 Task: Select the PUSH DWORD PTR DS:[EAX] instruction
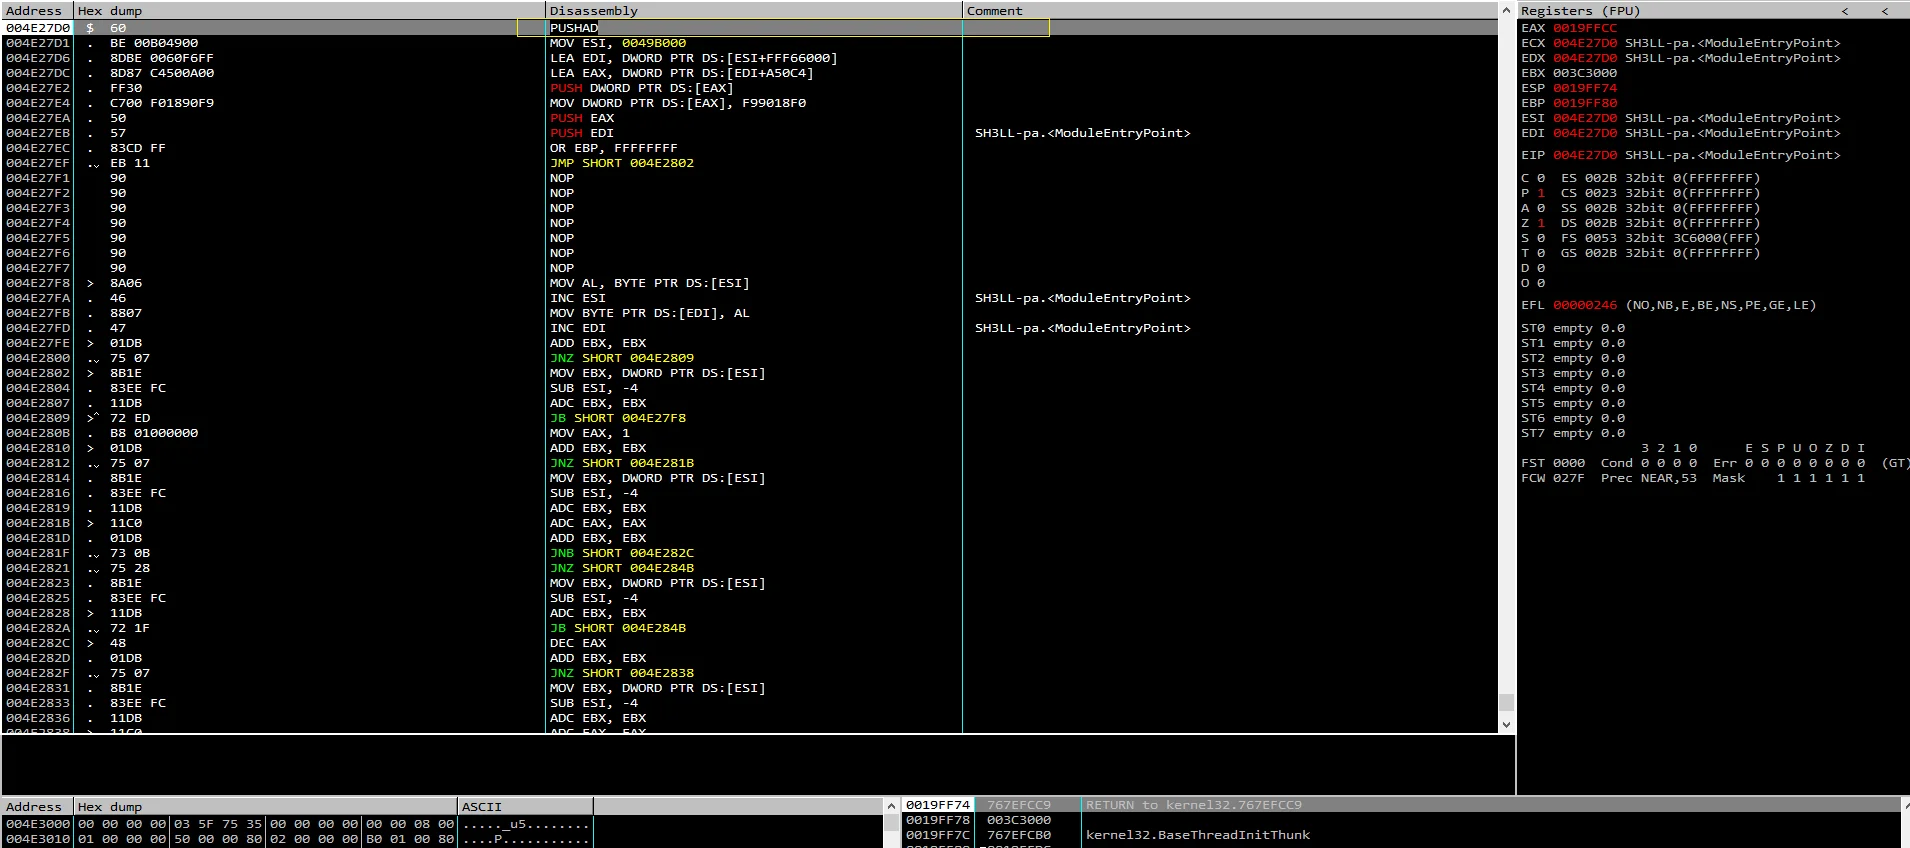[641, 88]
